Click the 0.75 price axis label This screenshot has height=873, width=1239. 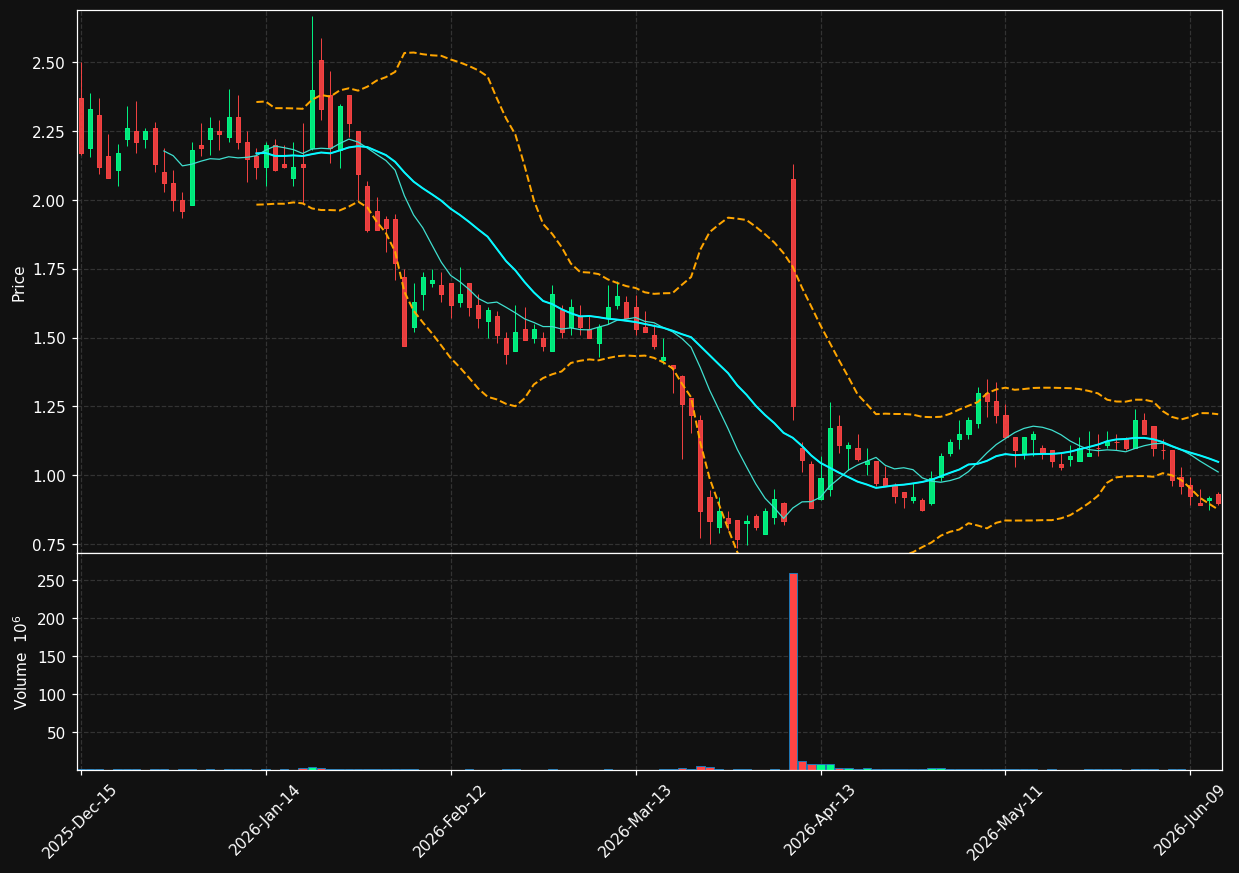(49, 545)
